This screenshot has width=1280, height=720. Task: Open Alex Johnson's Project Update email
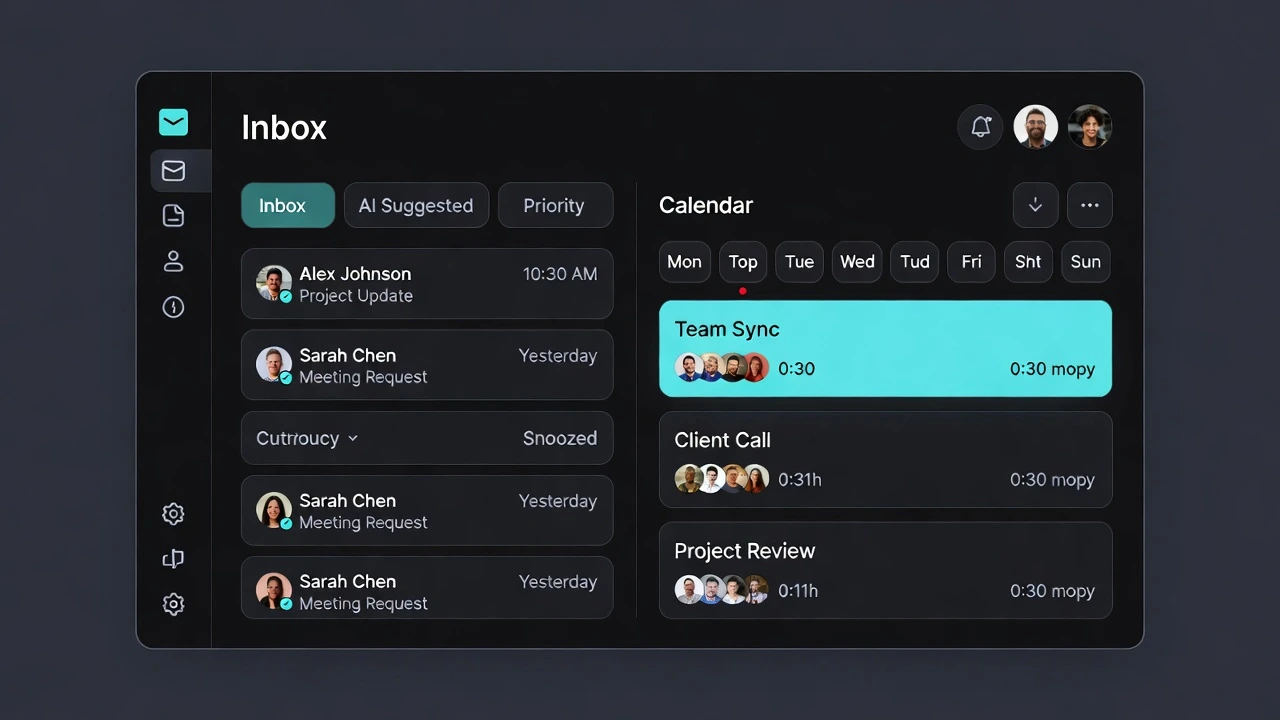point(427,284)
